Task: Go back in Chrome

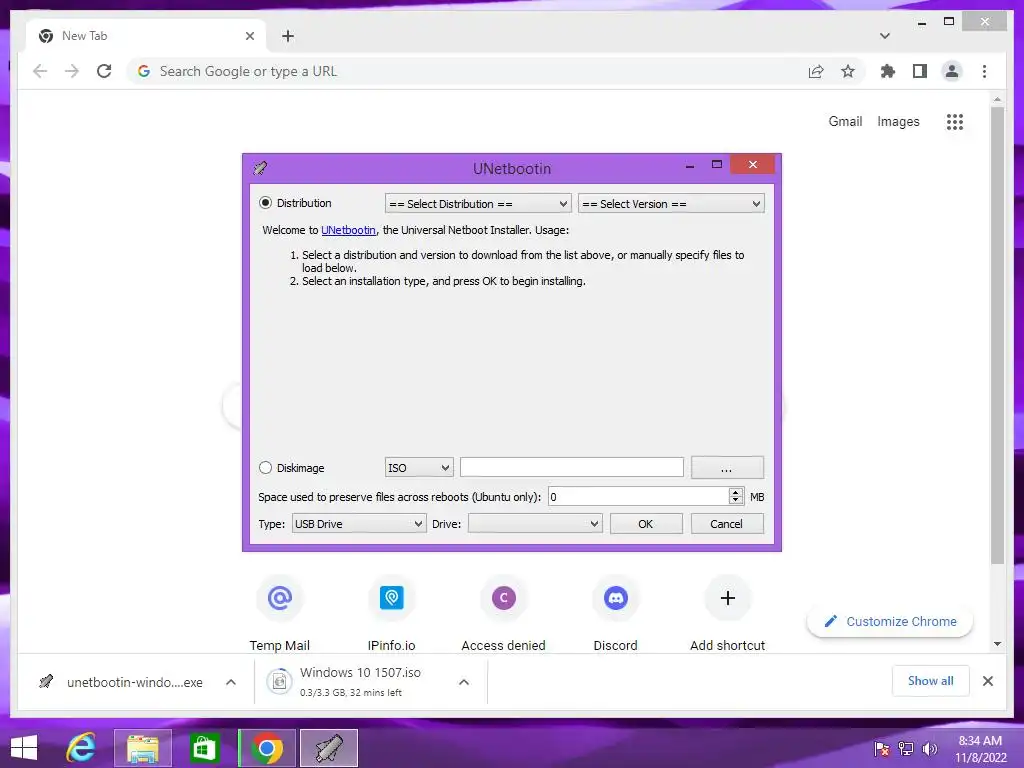Action: pos(40,71)
